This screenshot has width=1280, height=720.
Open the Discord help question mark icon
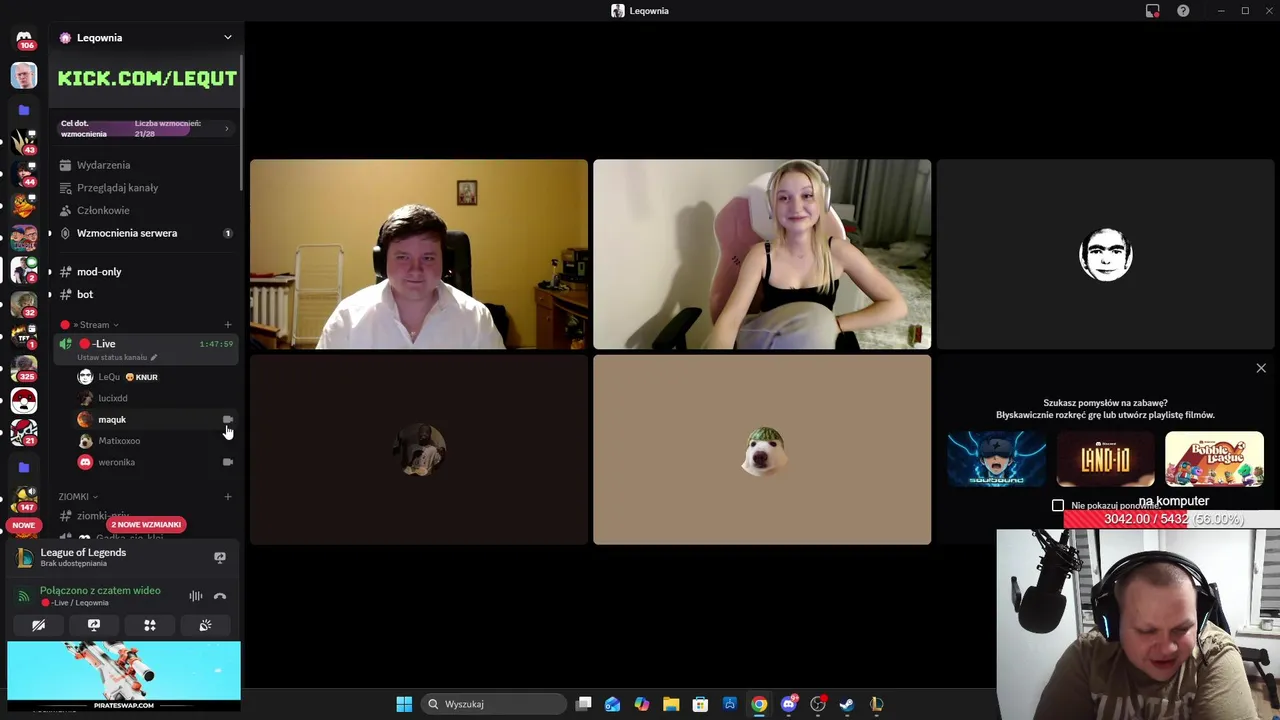(x=1183, y=11)
